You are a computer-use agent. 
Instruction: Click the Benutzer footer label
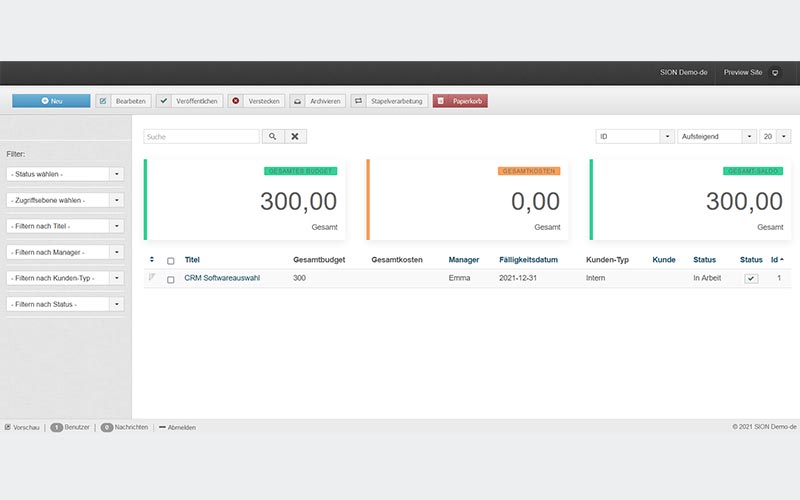click(77, 427)
